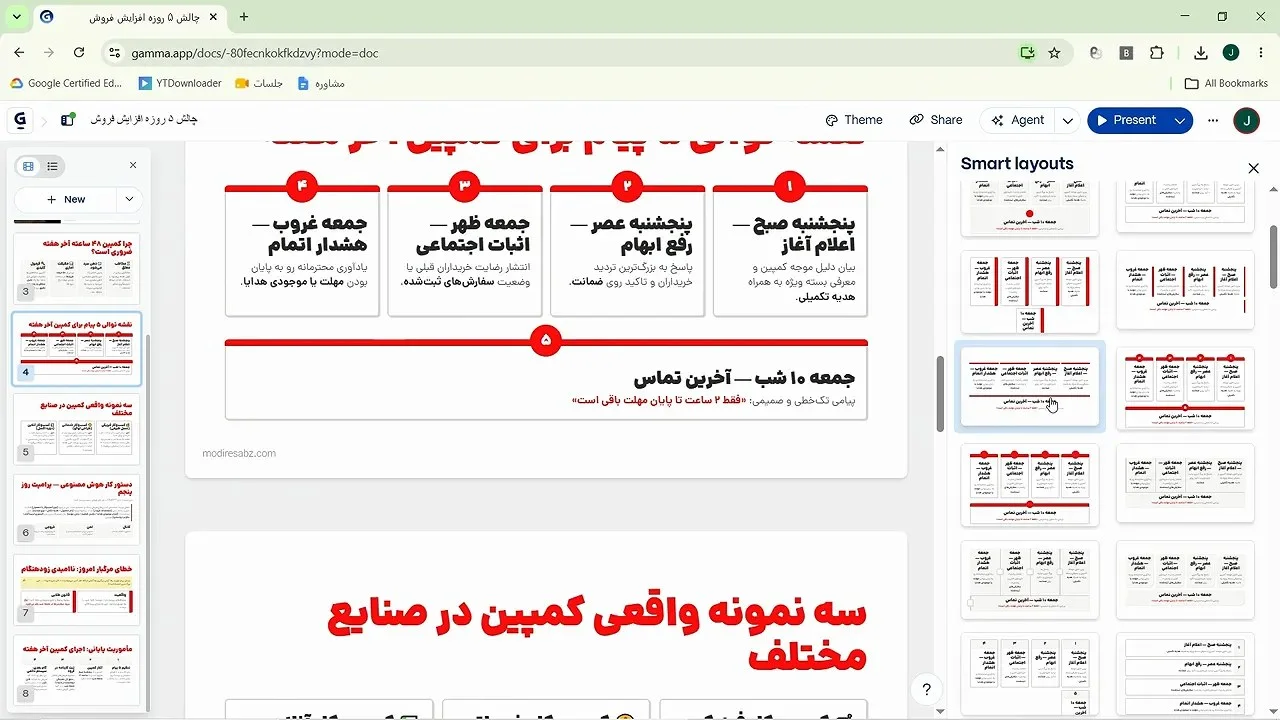Image resolution: width=1280 pixels, height=720 pixels.
Task: View site information icon in address bar
Action: pos(115,53)
